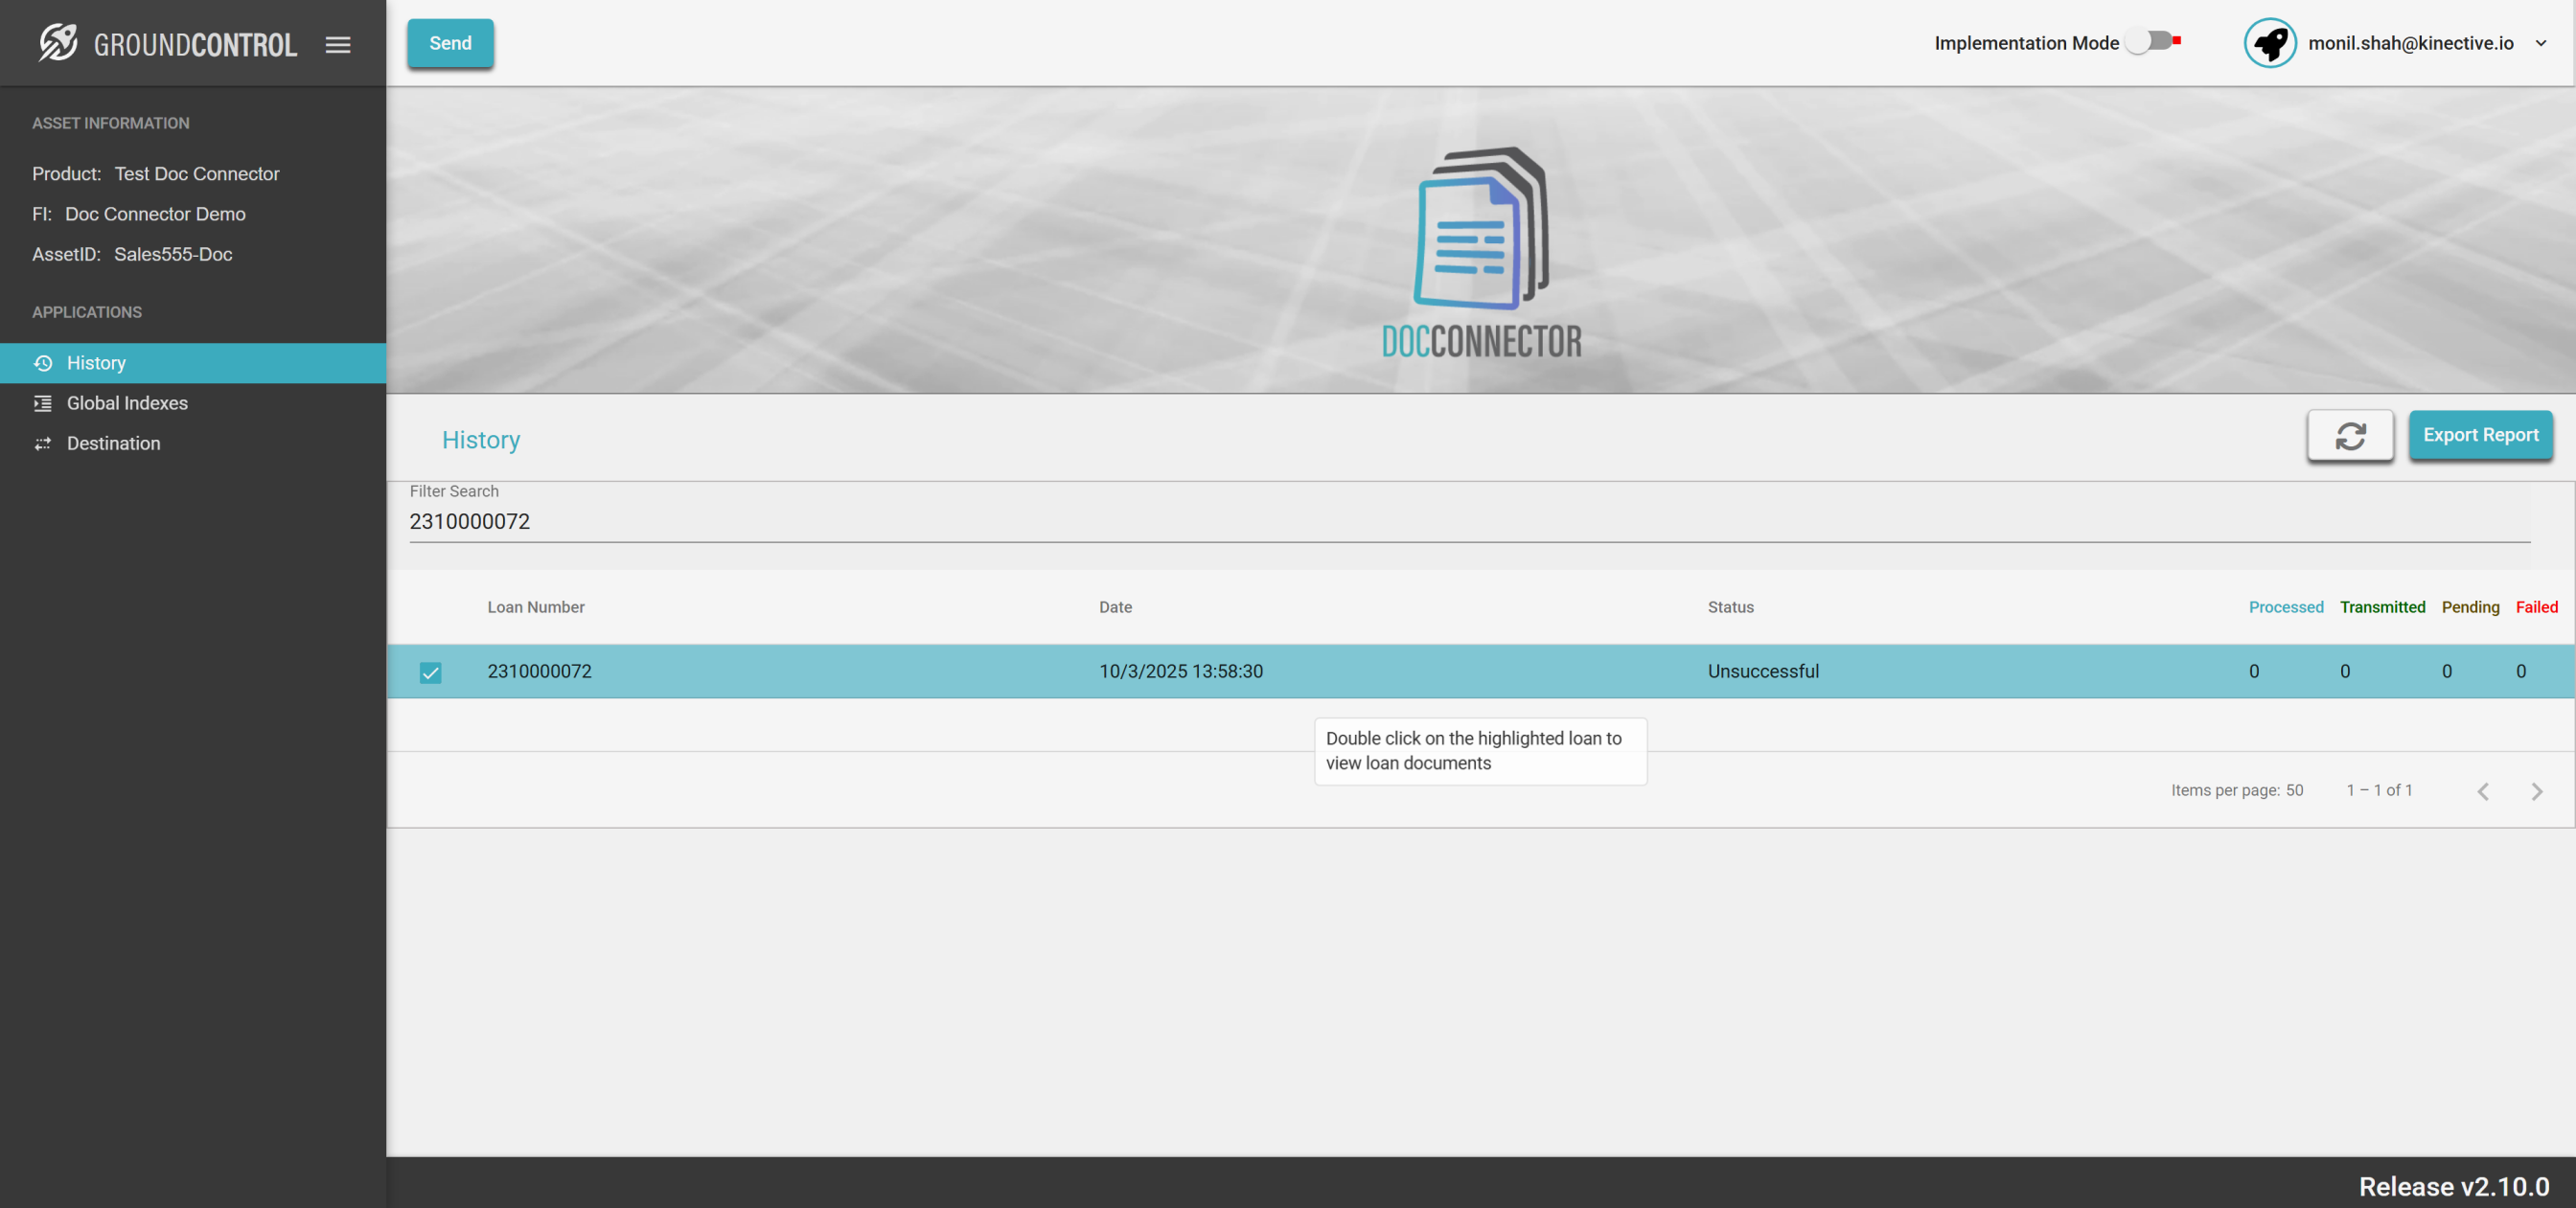2576x1208 pixels.
Task: Sort by the Loan Number column header
Action: [x=535, y=607]
